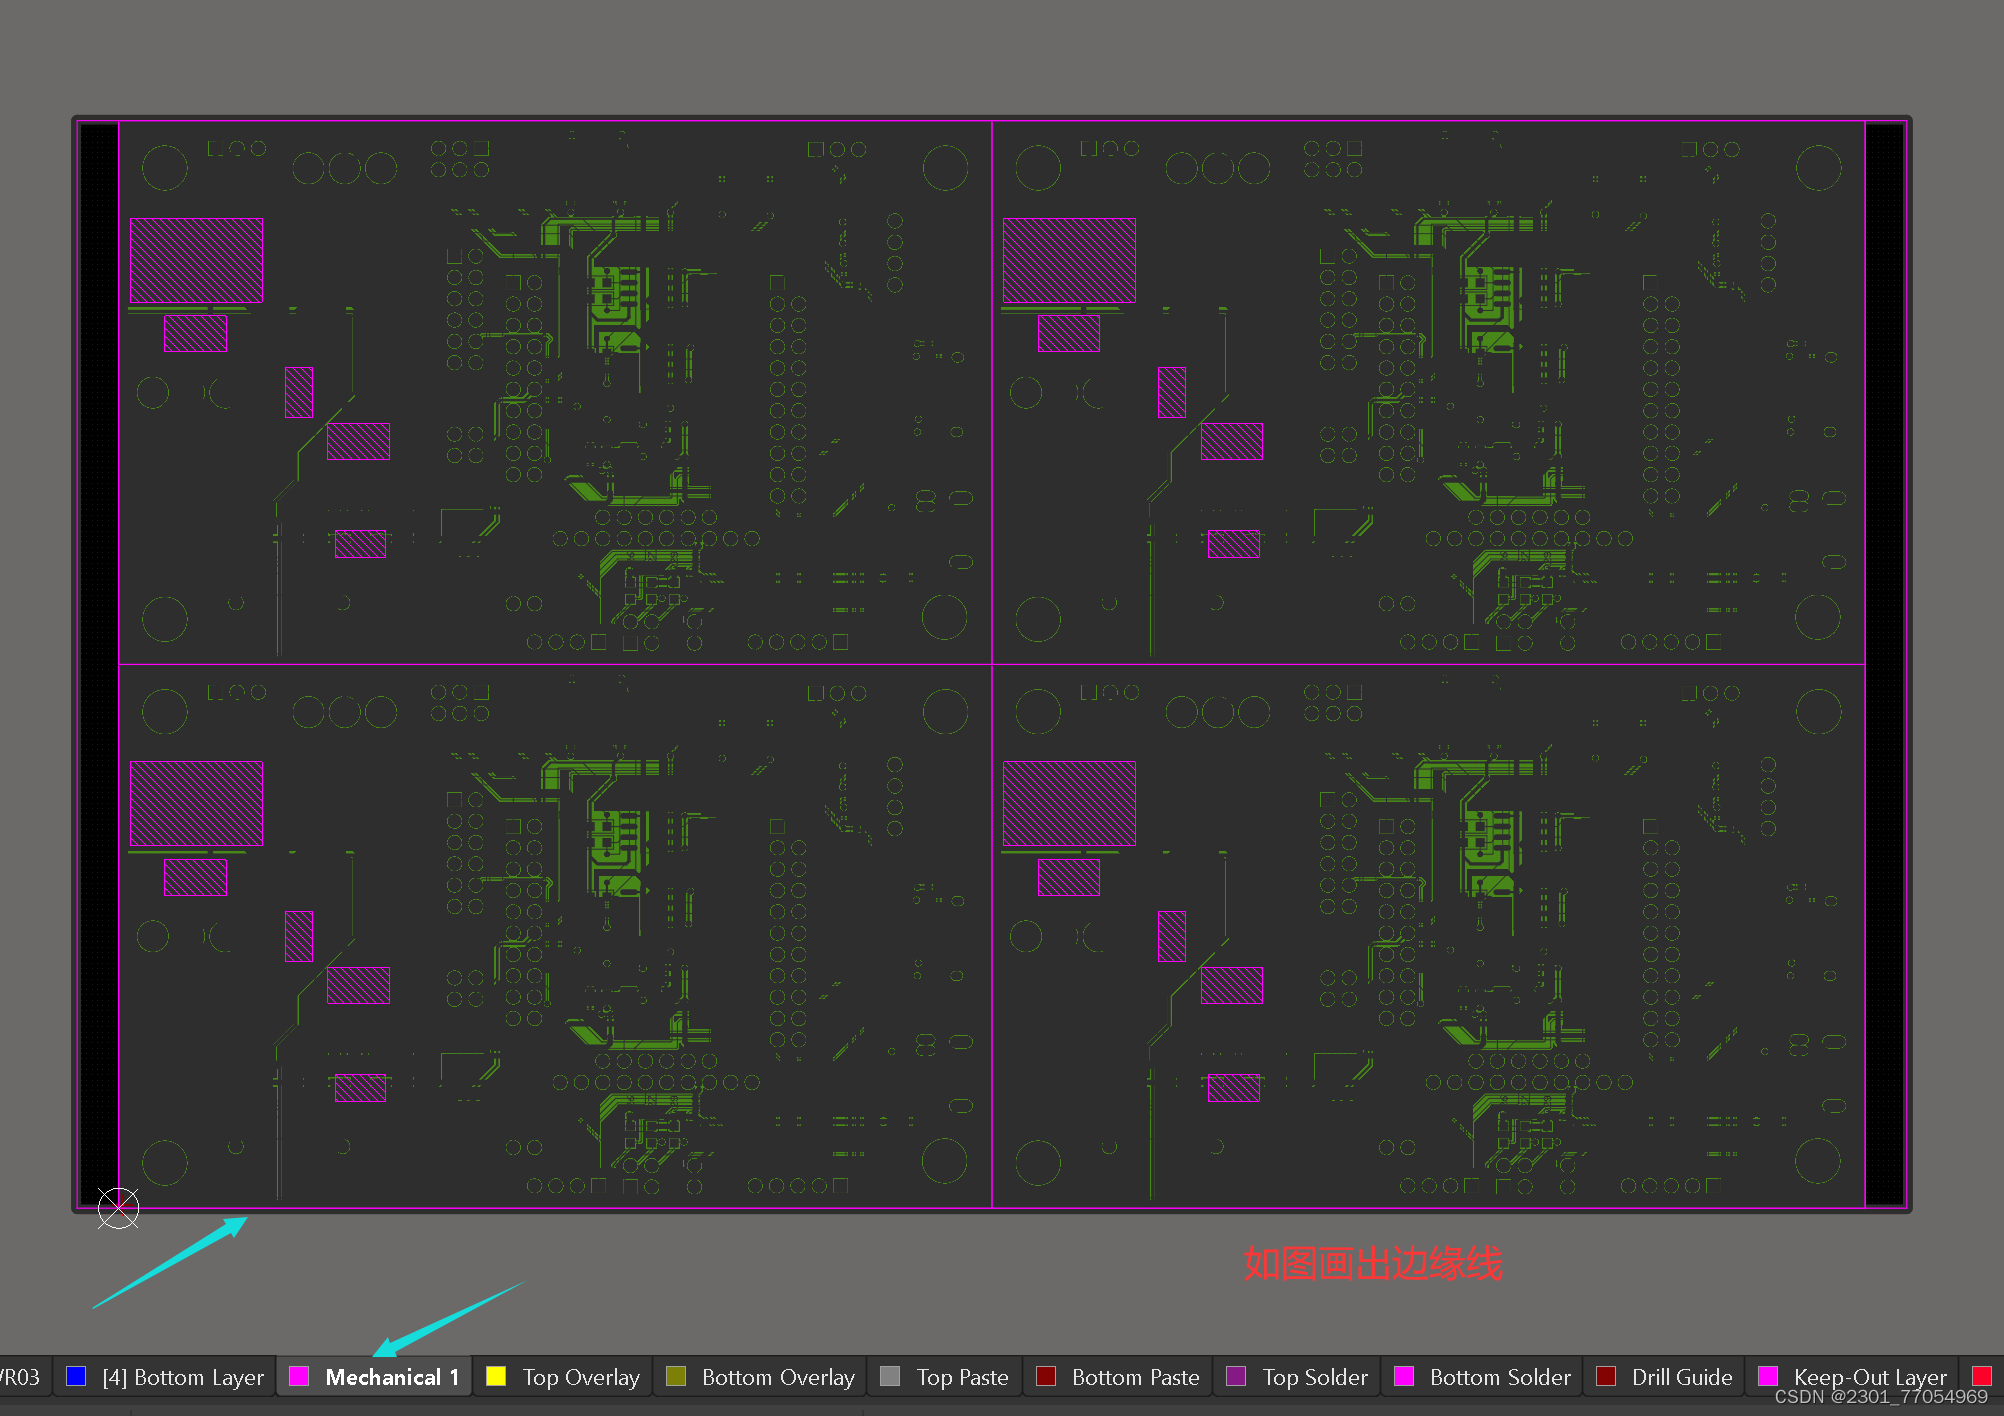The width and height of the screenshot is (2004, 1416).
Task: Click the purple Top Solder color swatch
Action: pos(1236,1376)
